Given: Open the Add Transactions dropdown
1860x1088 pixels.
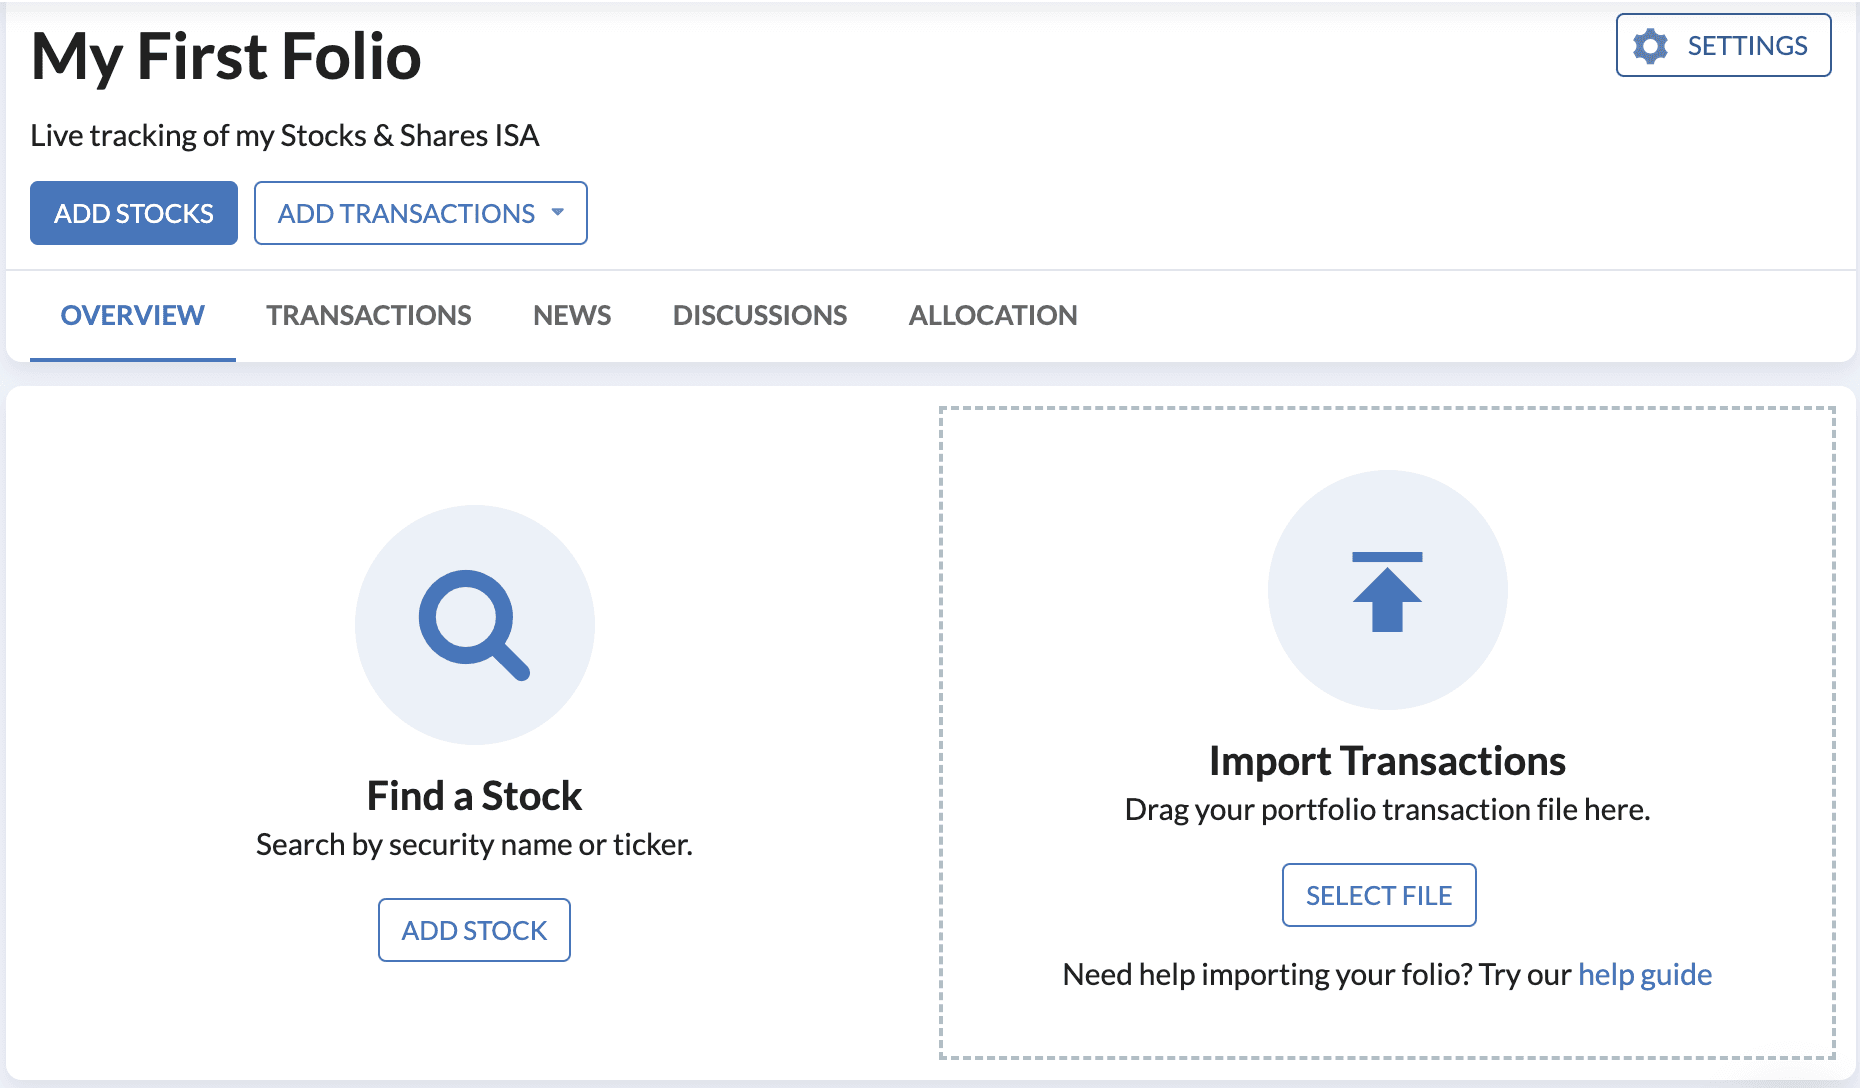Looking at the screenshot, I should click(x=420, y=213).
